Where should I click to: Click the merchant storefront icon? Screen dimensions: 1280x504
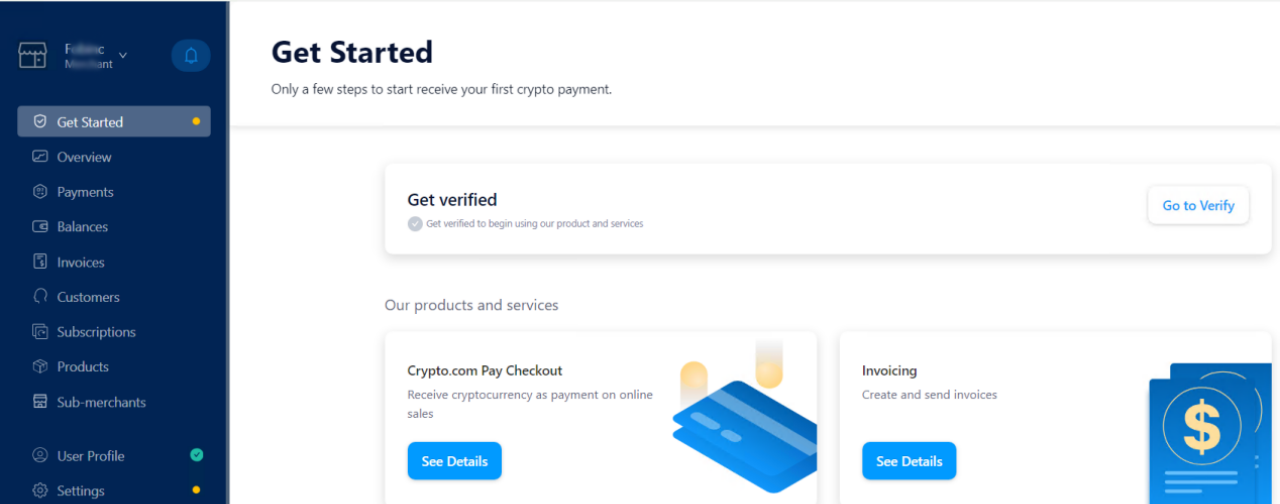coord(32,56)
